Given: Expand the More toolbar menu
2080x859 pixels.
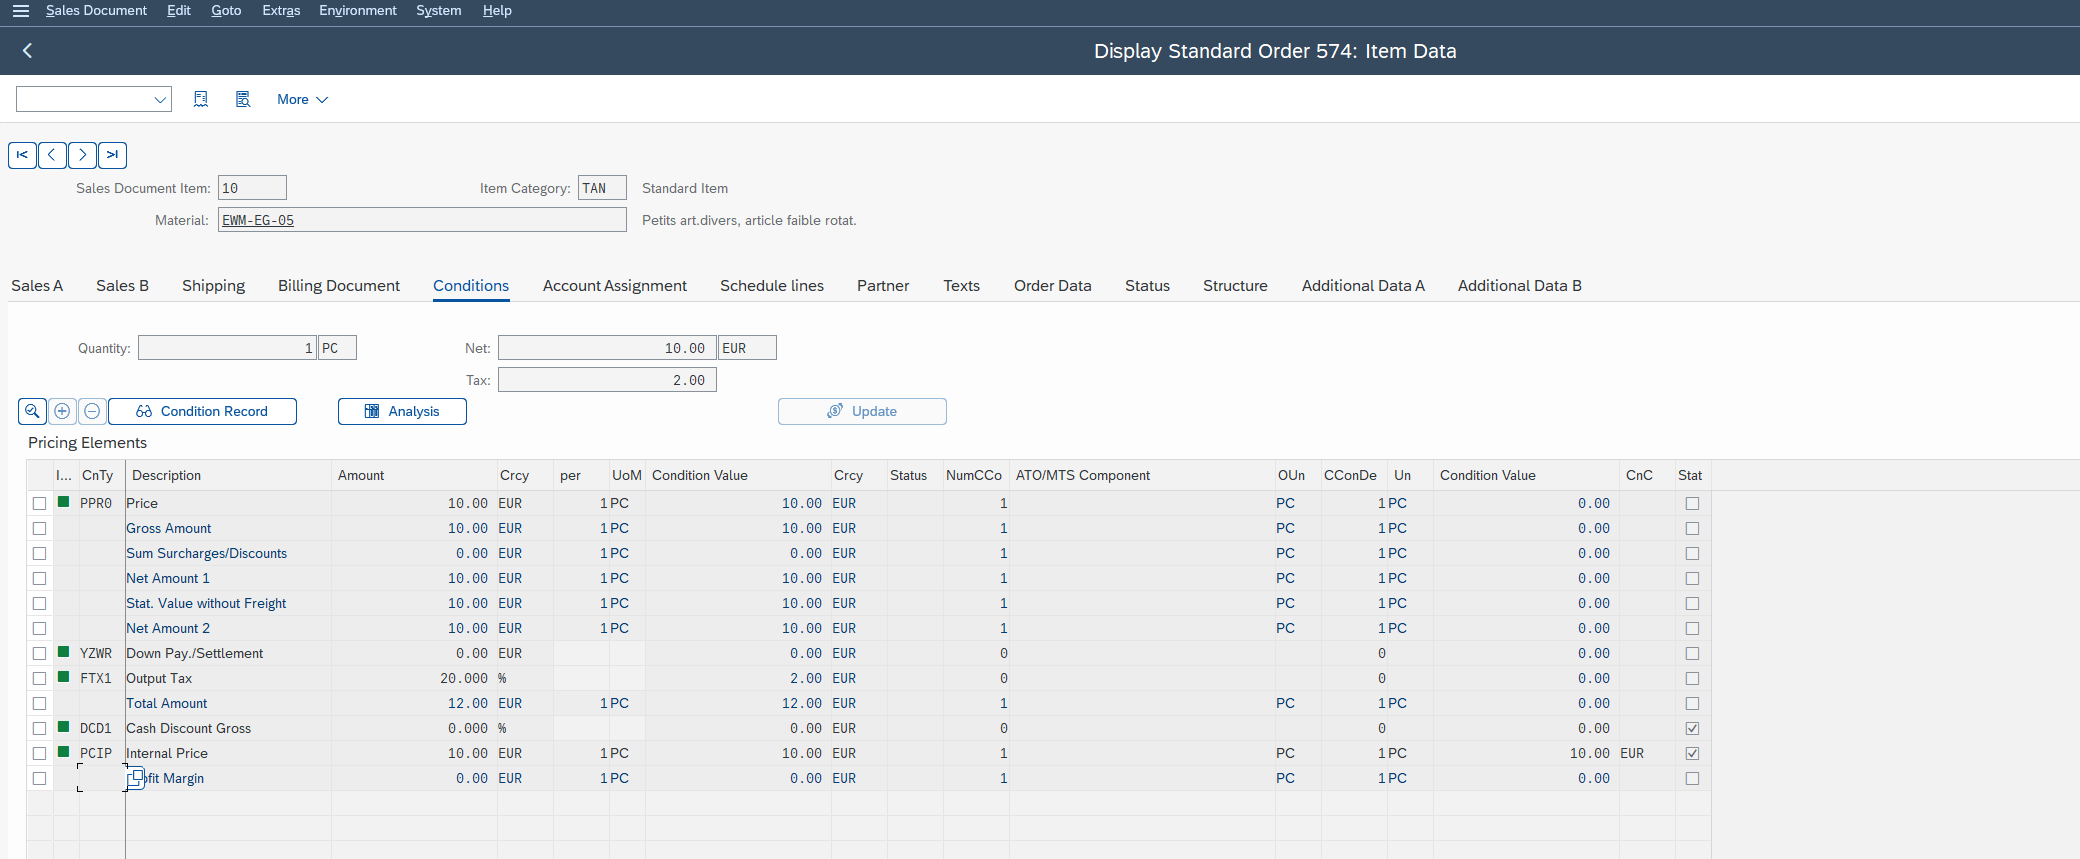Looking at the screenshot, I should point(302,99).
